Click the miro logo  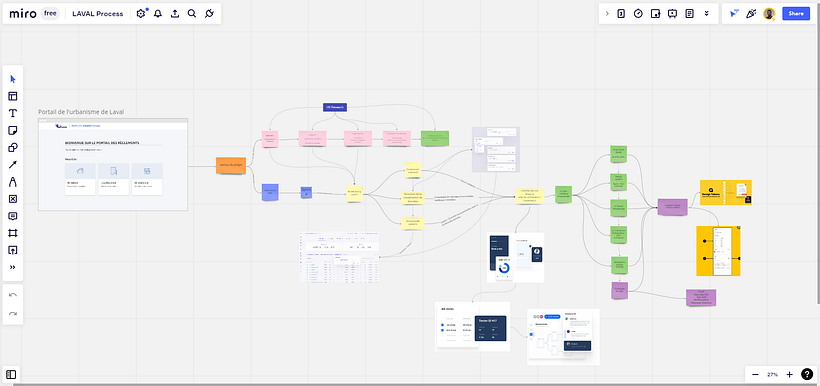tap(22, 14)
